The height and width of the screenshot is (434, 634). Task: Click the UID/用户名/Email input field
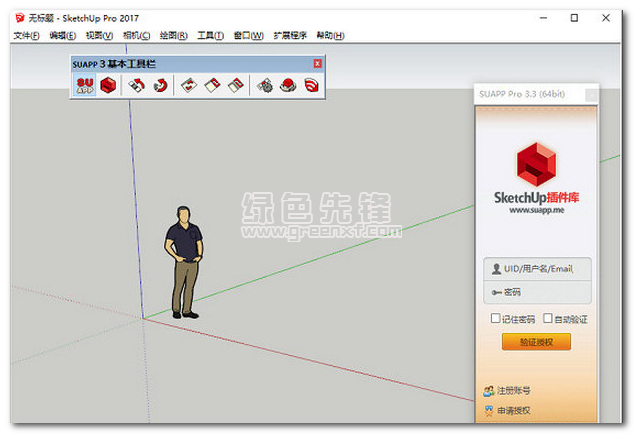(537, 269)
